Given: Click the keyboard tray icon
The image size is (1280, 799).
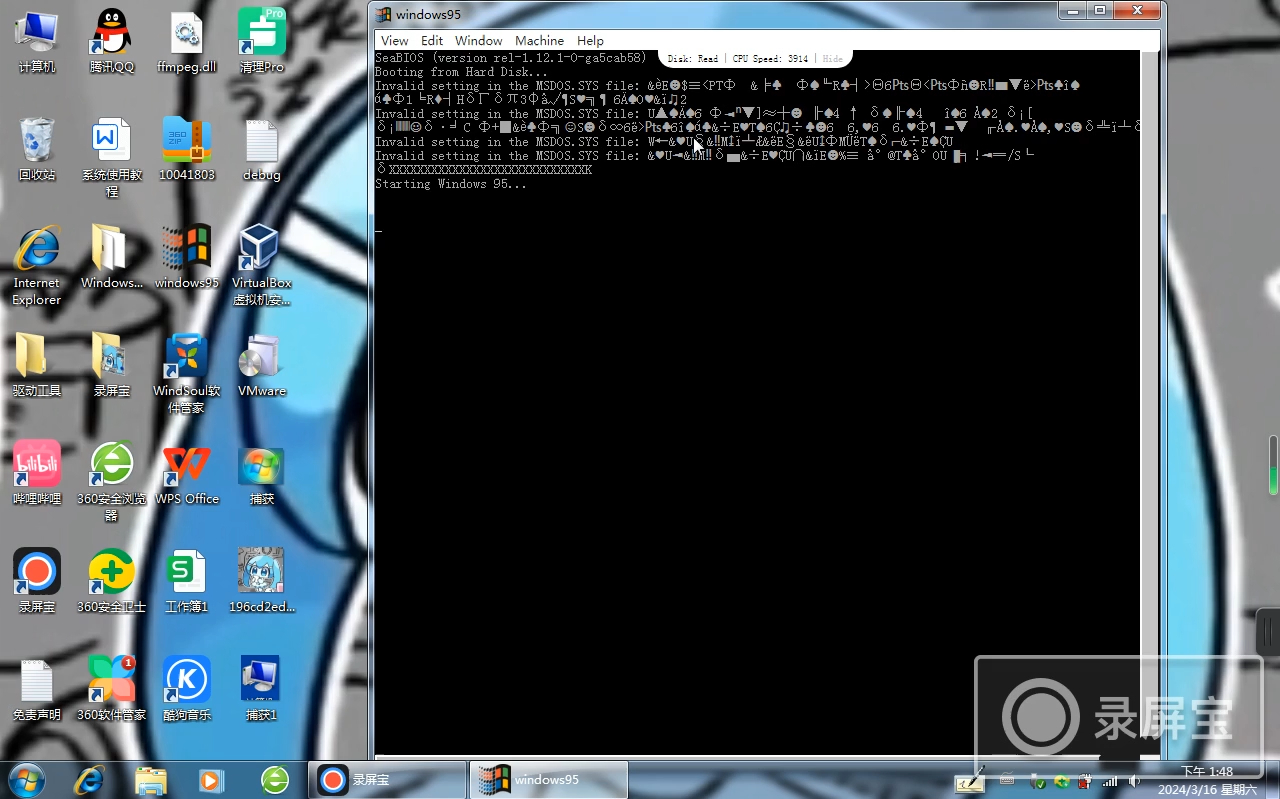Looking at the screenshot, I should (x=1007, y=780).
